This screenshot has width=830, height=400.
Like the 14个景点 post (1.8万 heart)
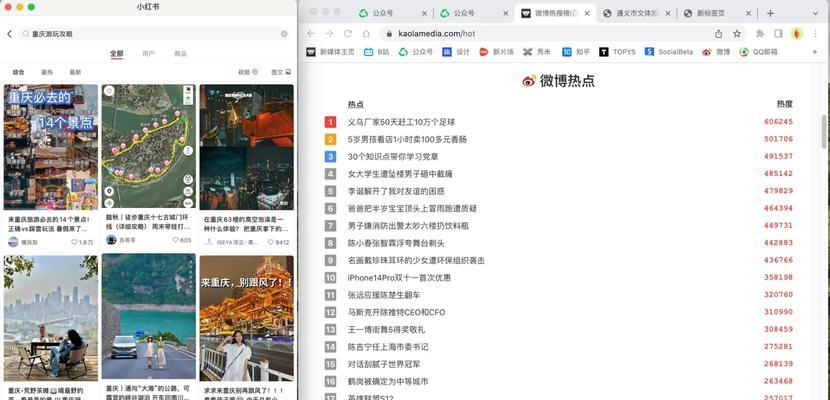[x=74, y=242]
